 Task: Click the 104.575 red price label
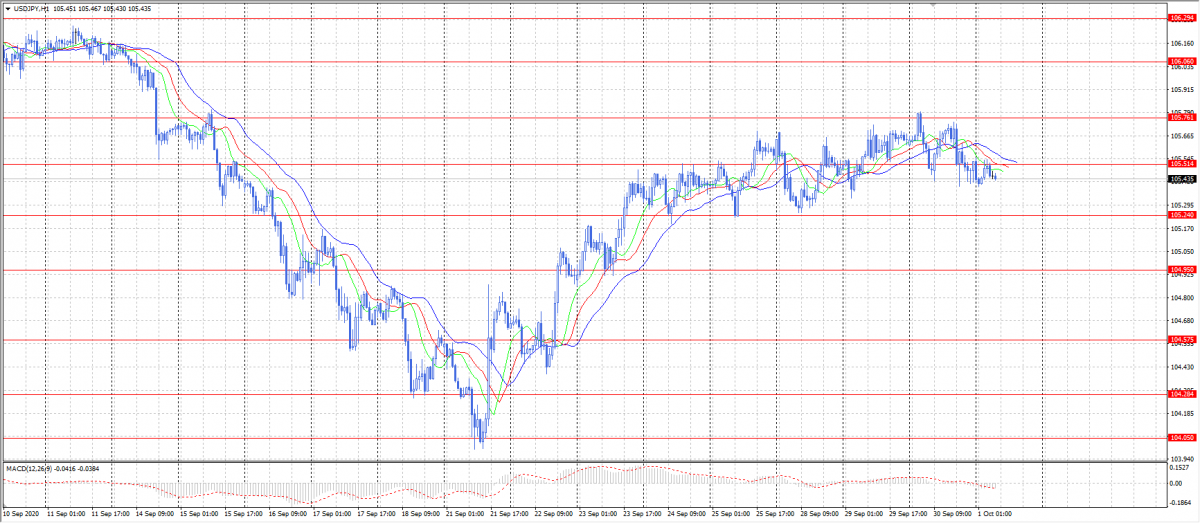1182,340
